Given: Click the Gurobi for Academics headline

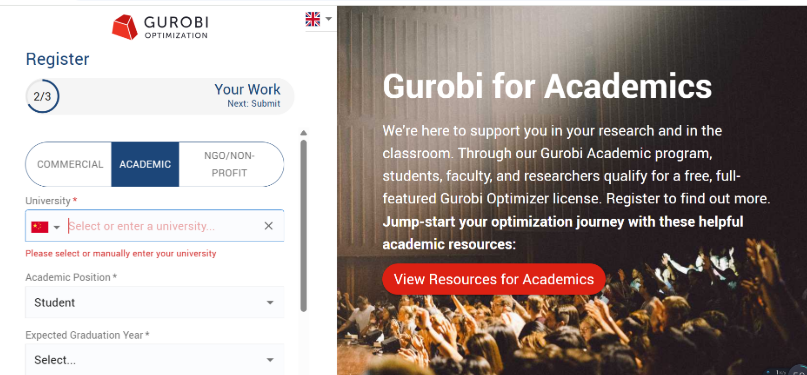Looking at the screenshot, I should click(548, 86).
